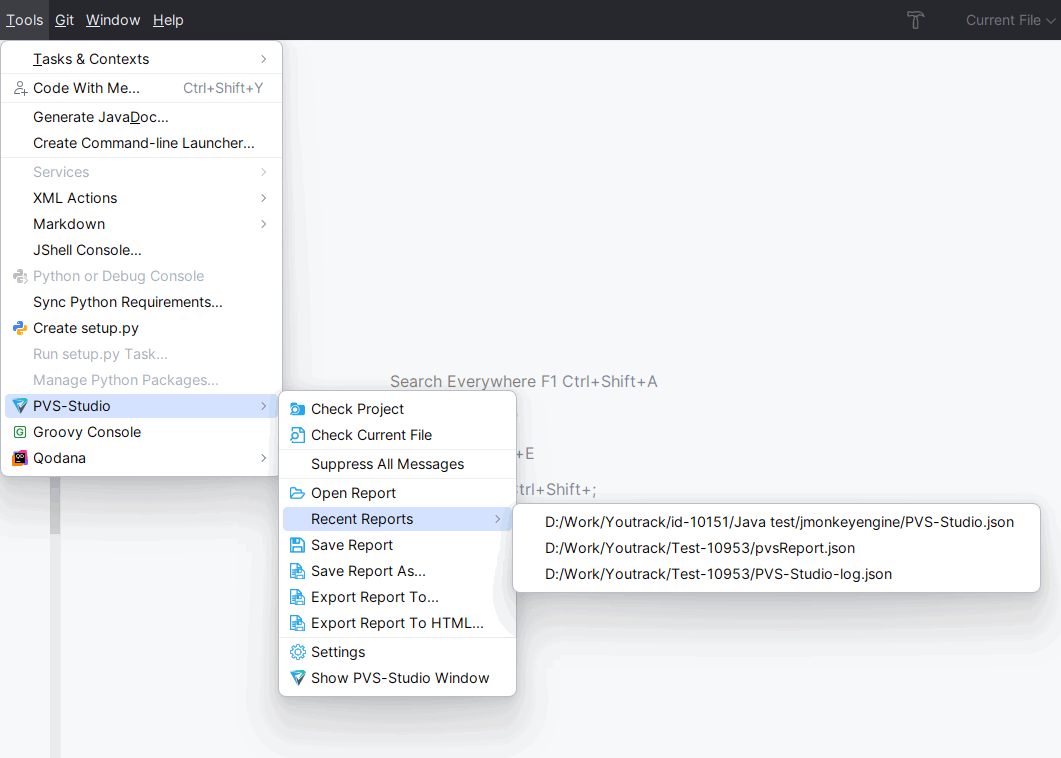This screenshot has height=758, width=1061.
Task: Click the Save Report disk icon
Action: click(297, 545)
